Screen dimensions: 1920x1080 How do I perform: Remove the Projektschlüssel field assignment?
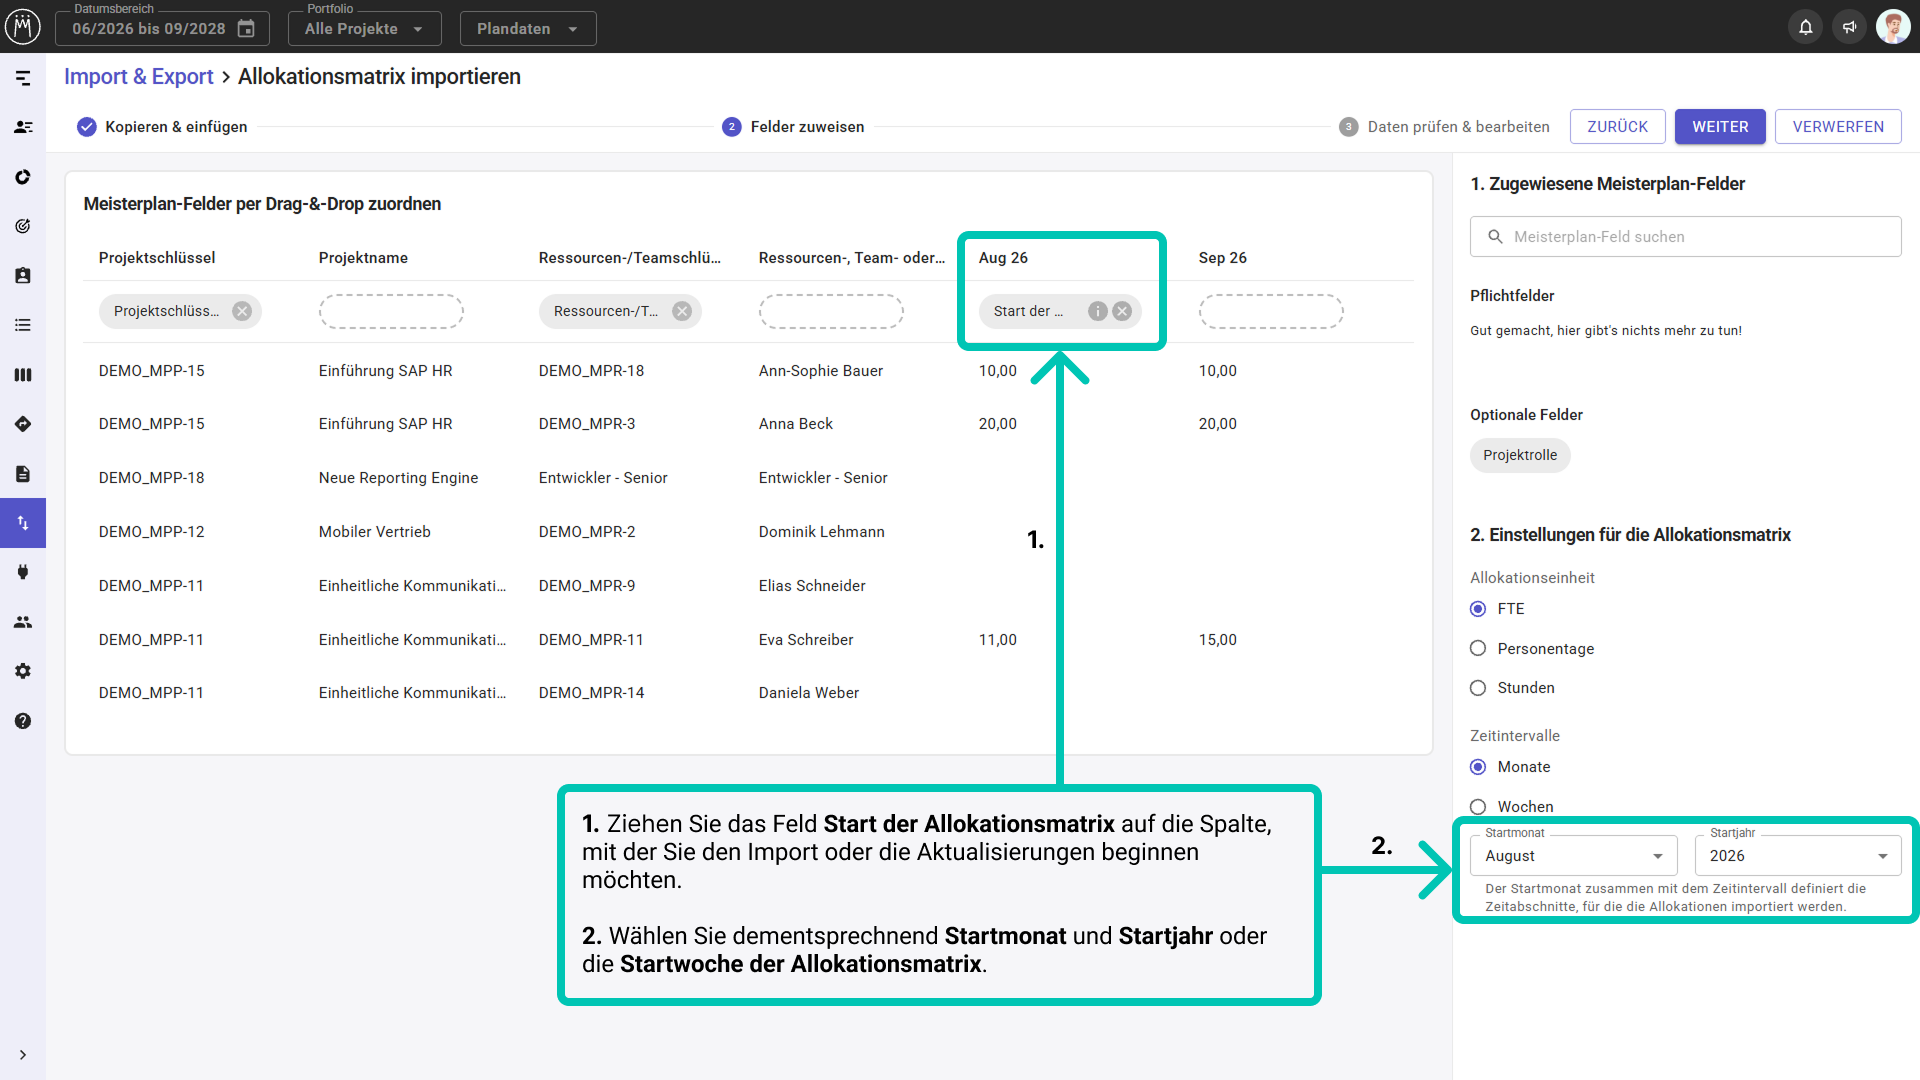tap(242, 311)
